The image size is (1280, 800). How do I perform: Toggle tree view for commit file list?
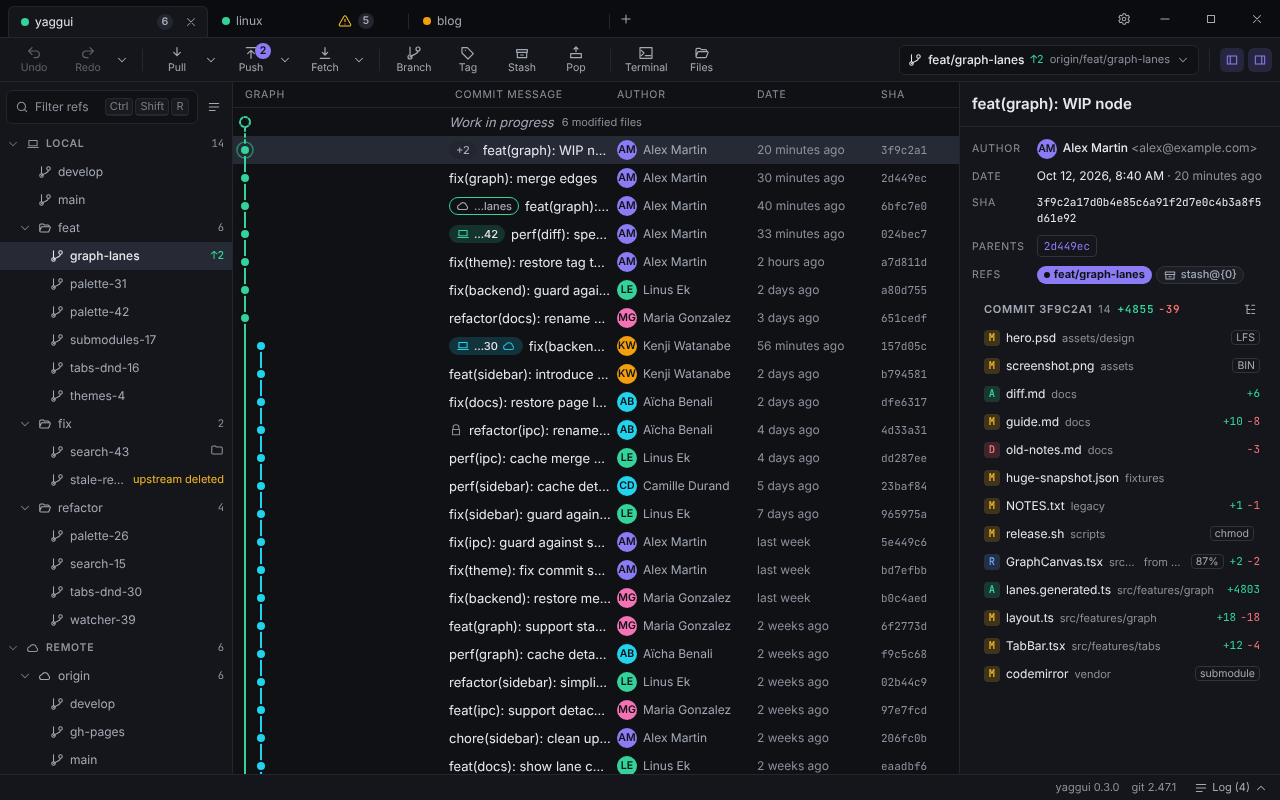pyautogui.click(x=1250, y=310)
